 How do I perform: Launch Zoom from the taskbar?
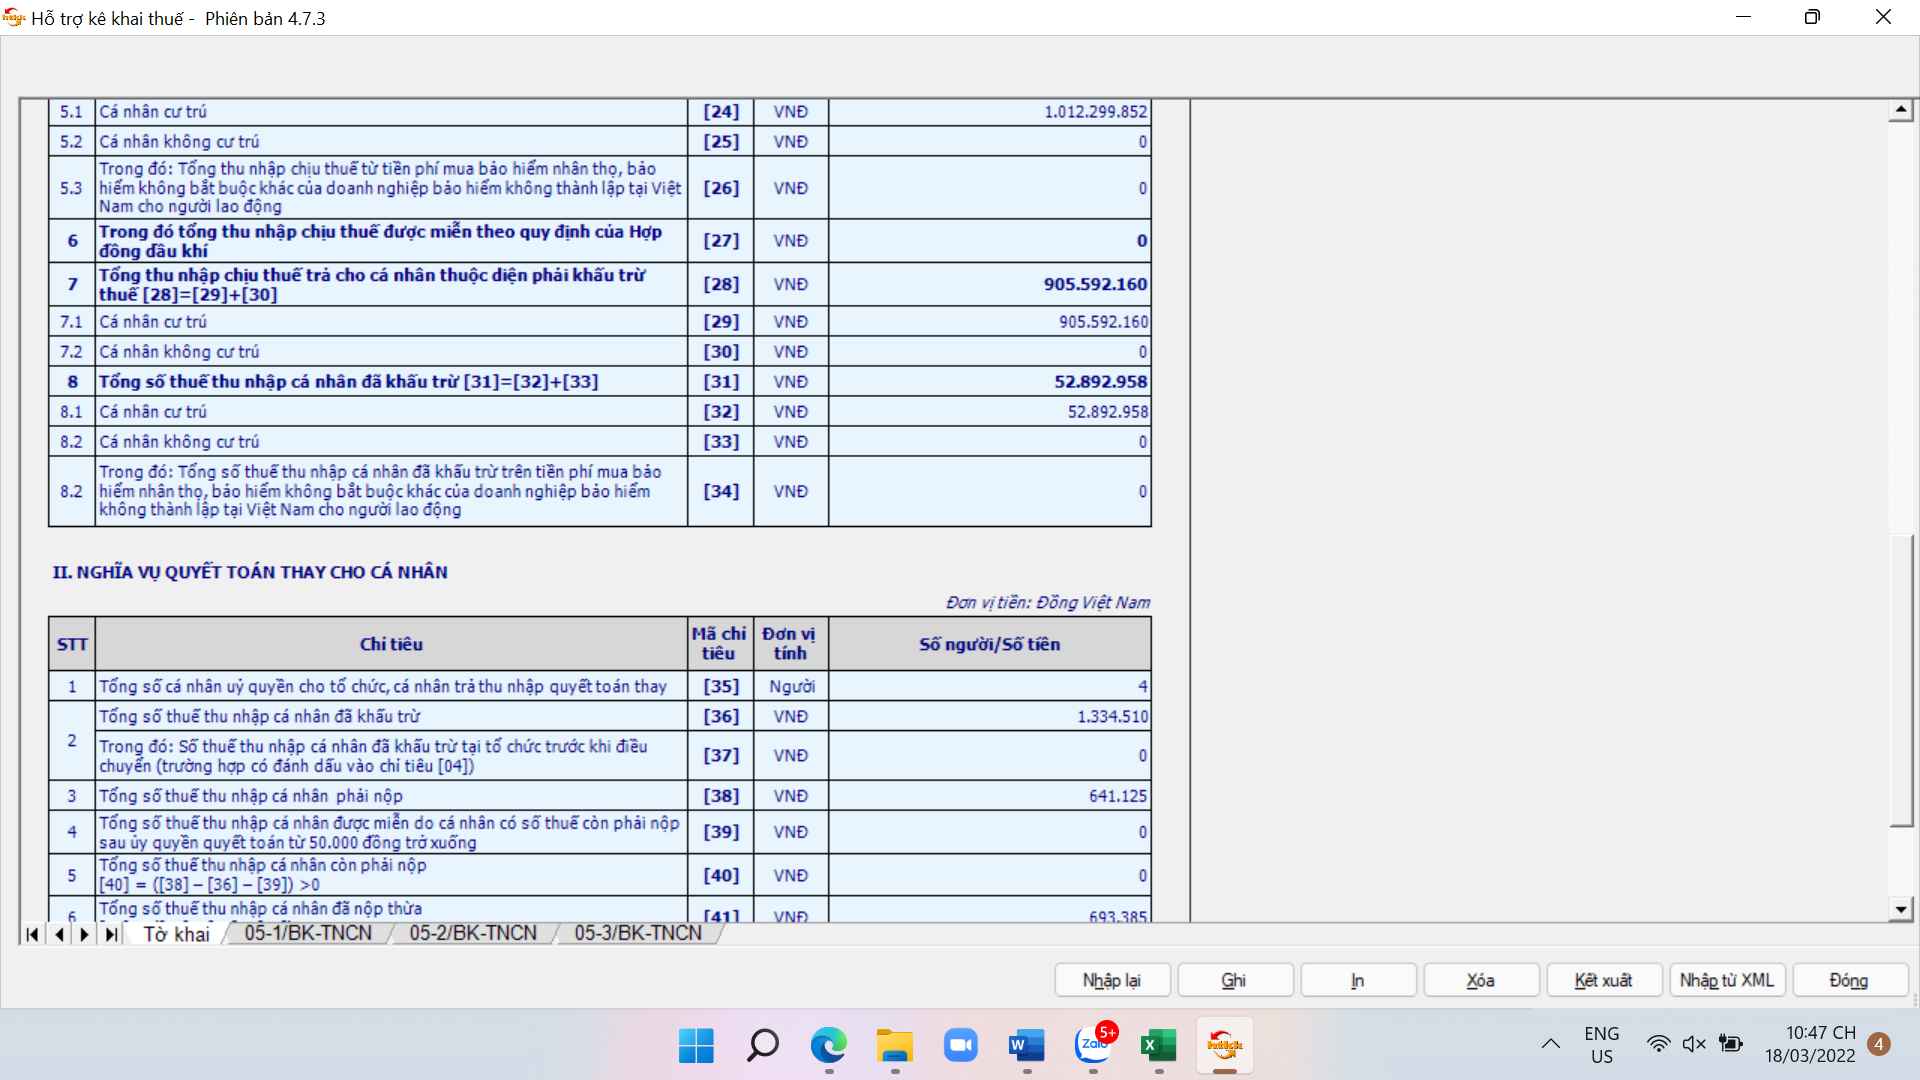click(960, 1046)
